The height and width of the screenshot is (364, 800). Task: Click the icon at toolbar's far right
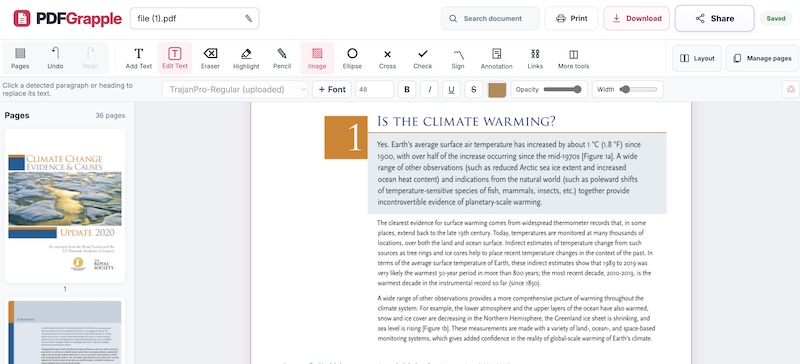791,89
